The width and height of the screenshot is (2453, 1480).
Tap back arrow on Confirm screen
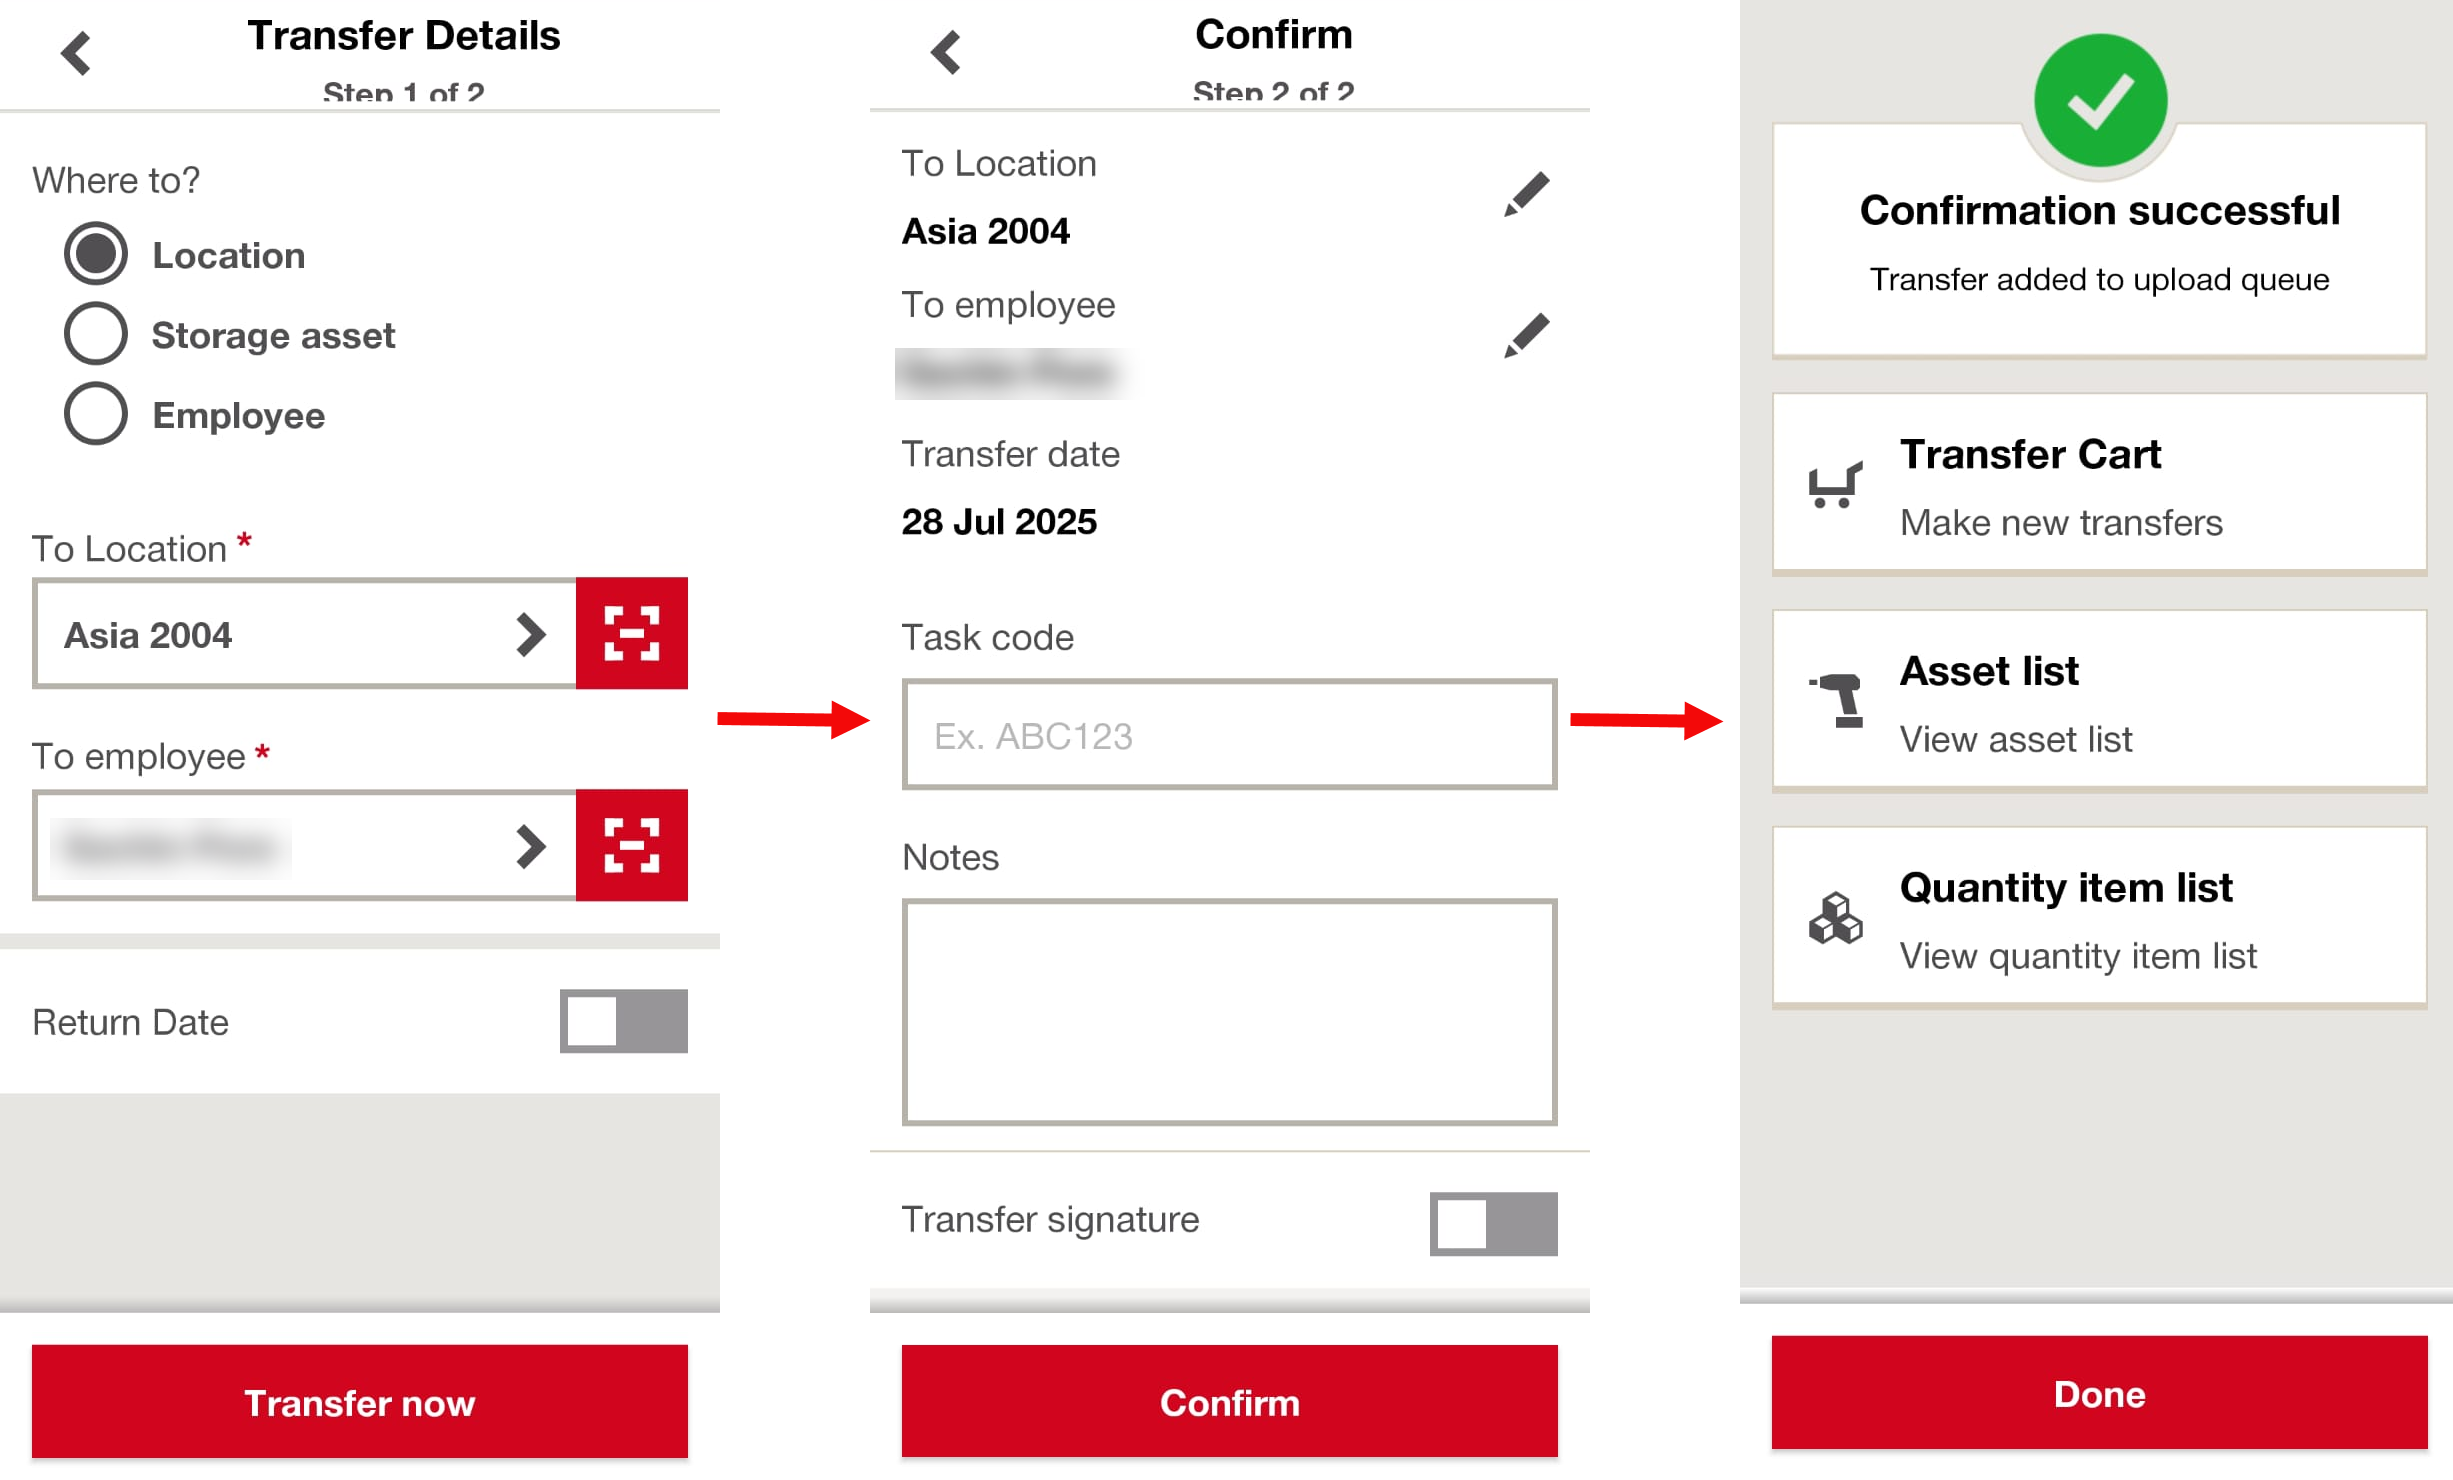945,53
